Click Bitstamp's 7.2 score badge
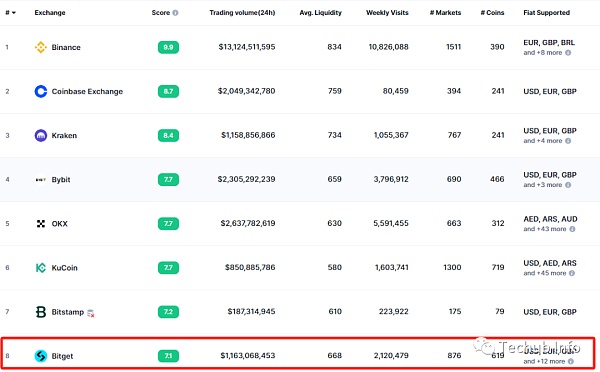This screenshot has height=372, width=600. [168, 312]
